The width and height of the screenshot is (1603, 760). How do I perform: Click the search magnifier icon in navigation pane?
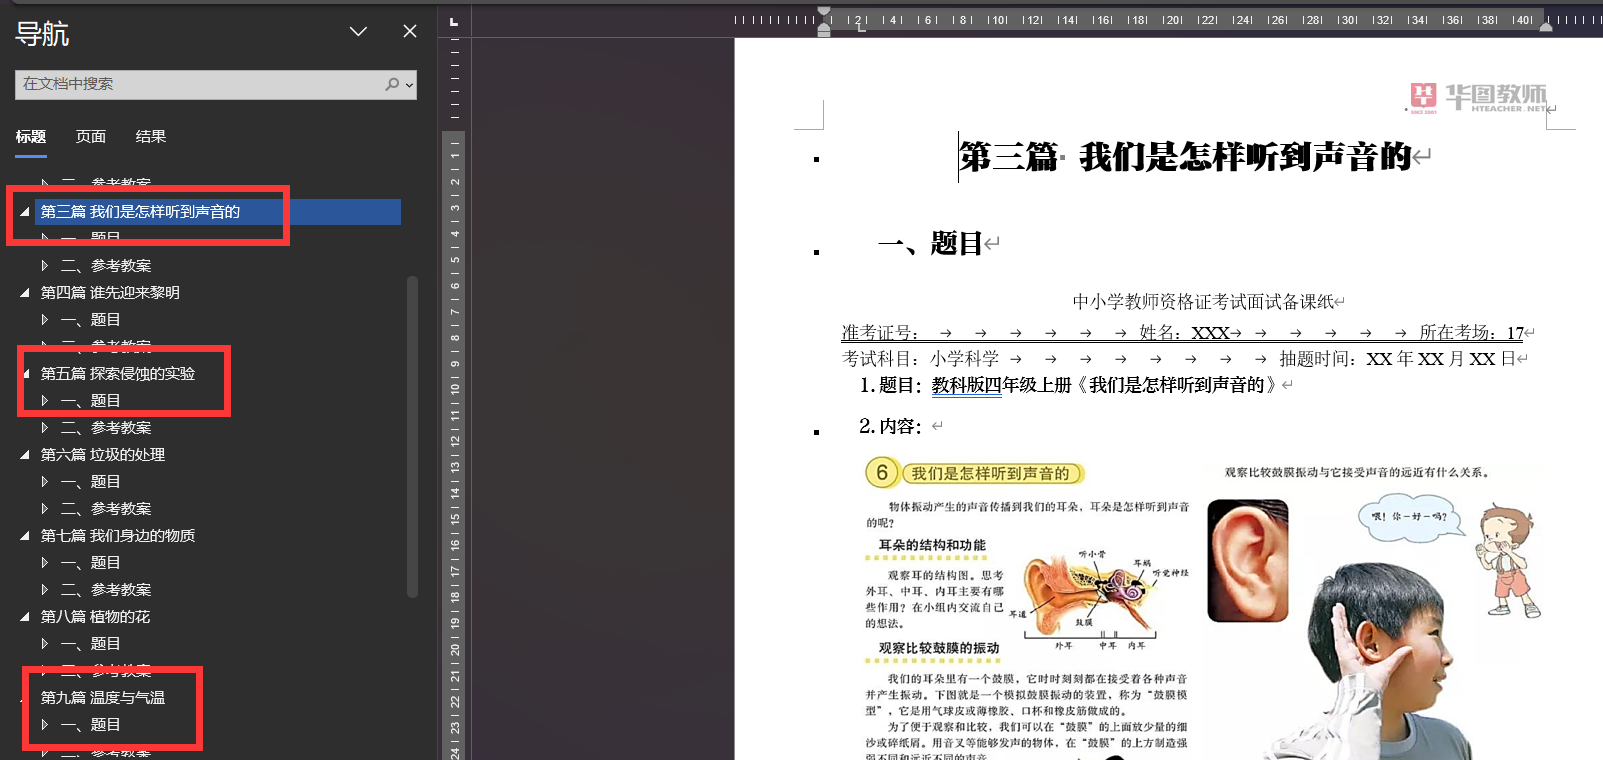(x=392, y=85)
